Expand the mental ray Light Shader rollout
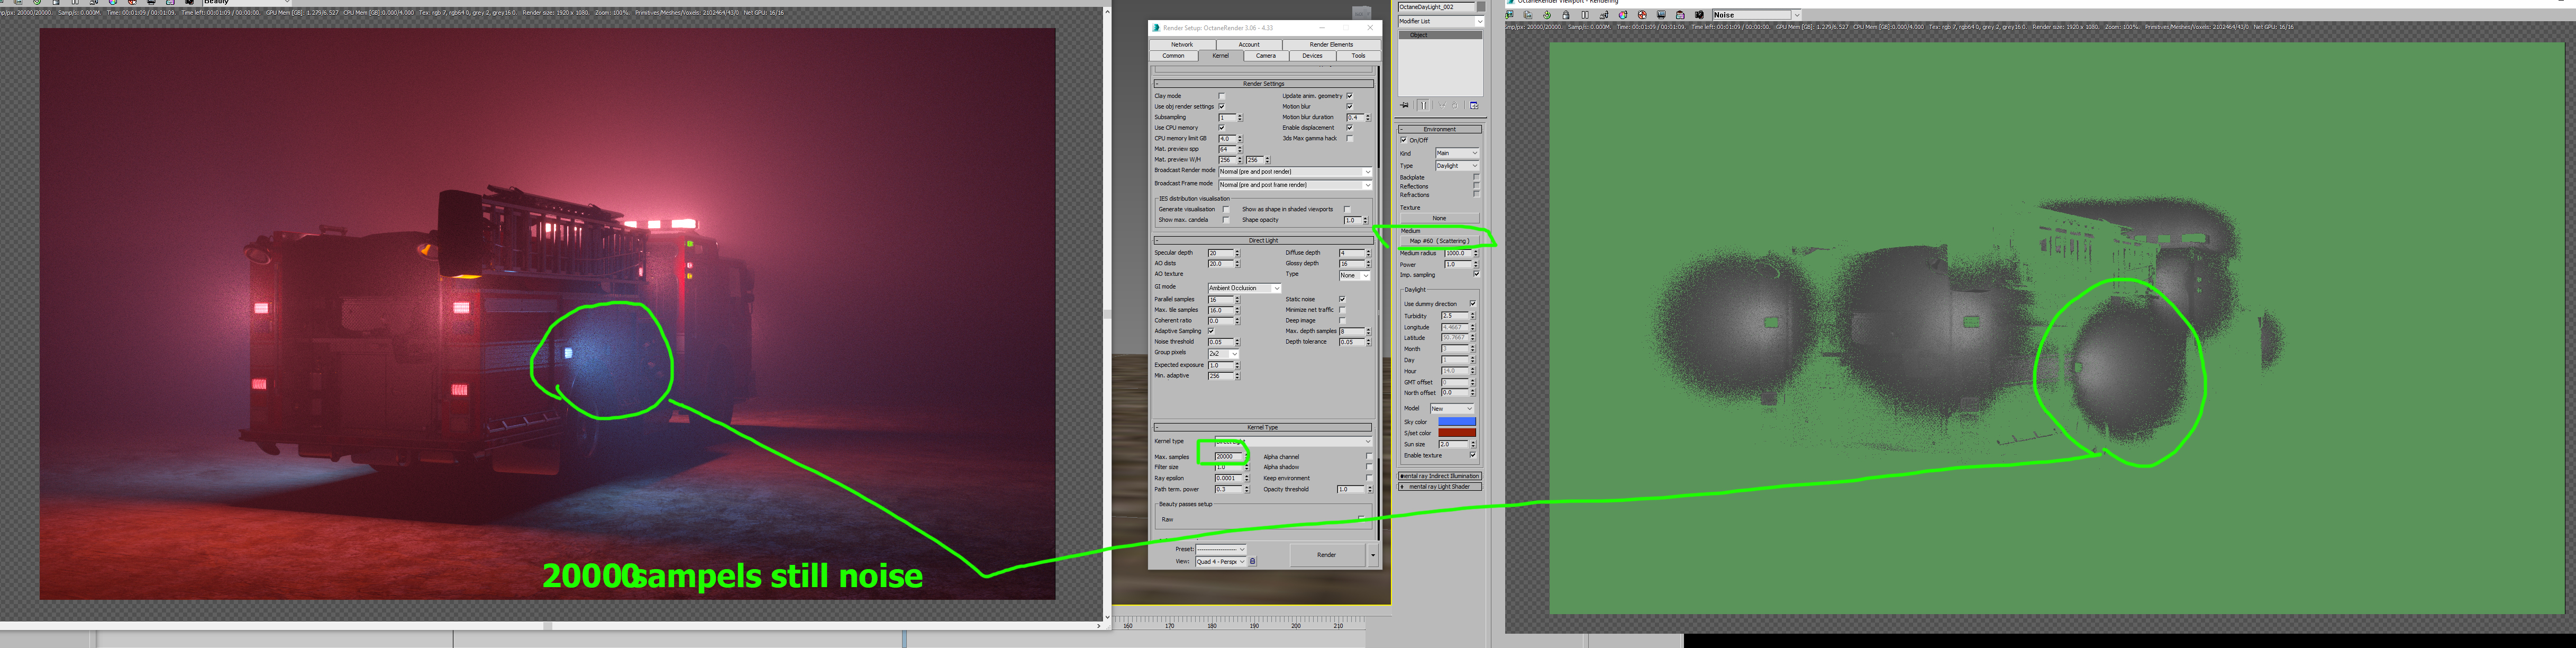The width and height of the screenshot is (2576, 648). click(1439, 487)
